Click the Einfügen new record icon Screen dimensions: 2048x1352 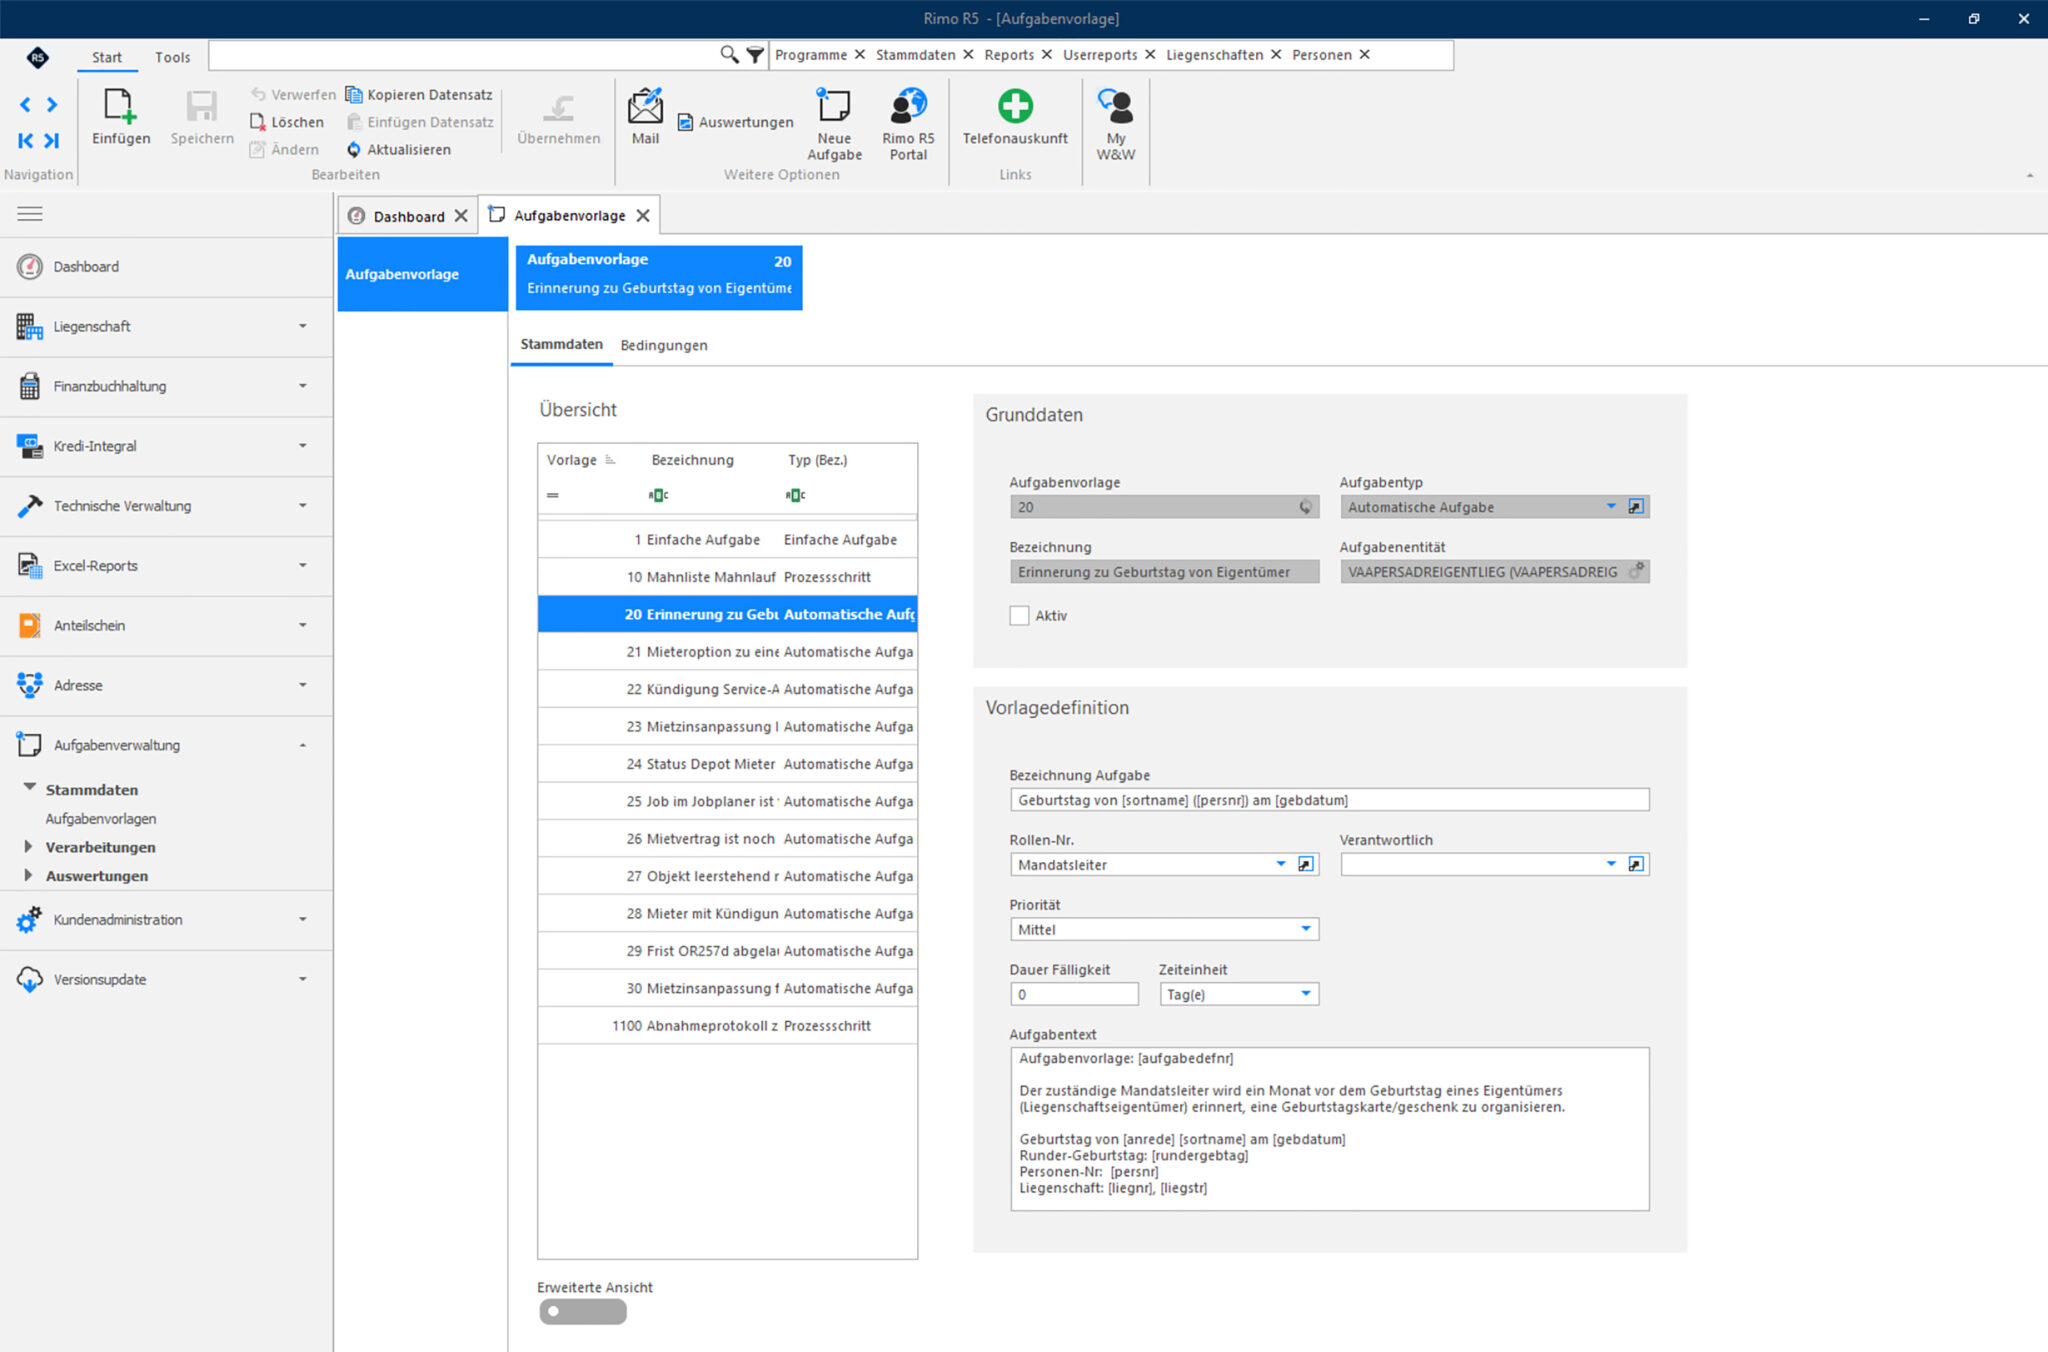[x=120, y=106]
